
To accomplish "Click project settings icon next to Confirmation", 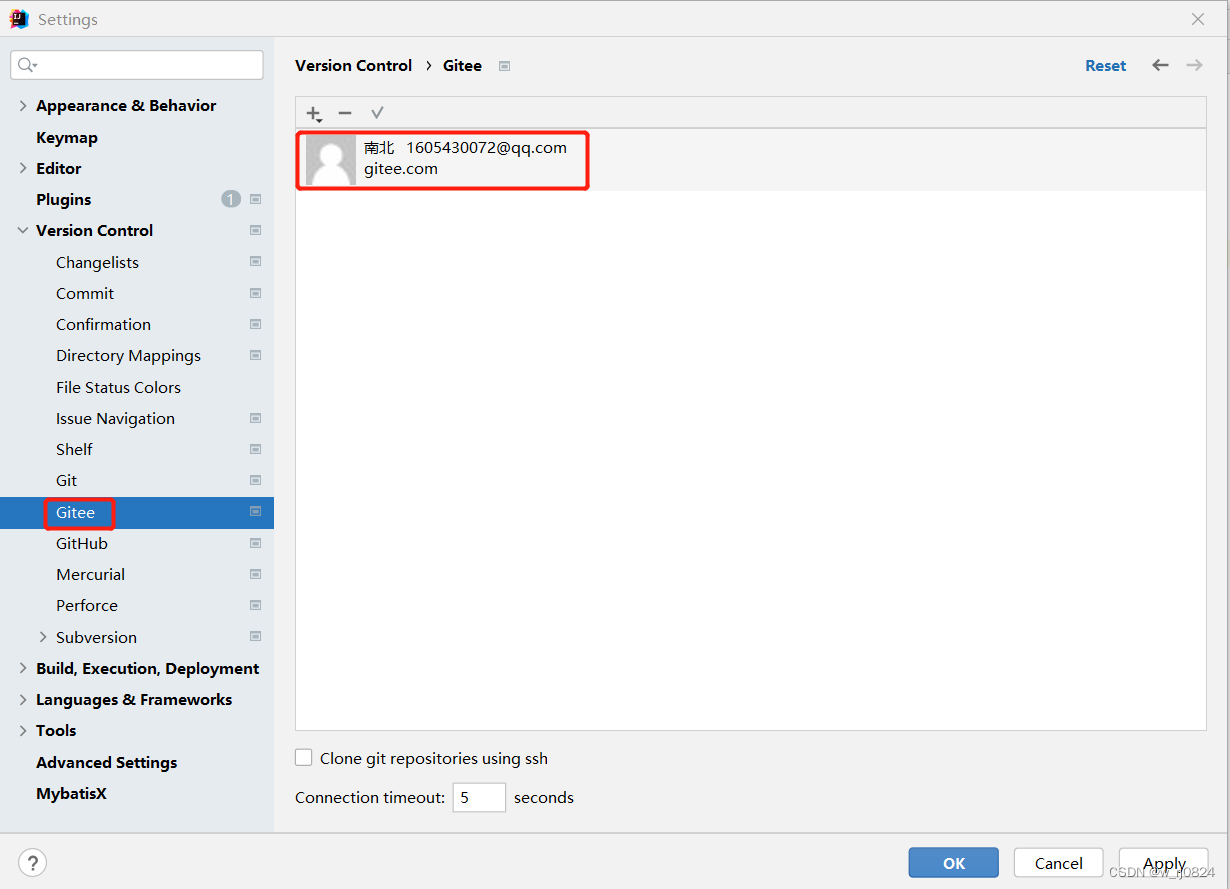I will click(x=256, y=324).
